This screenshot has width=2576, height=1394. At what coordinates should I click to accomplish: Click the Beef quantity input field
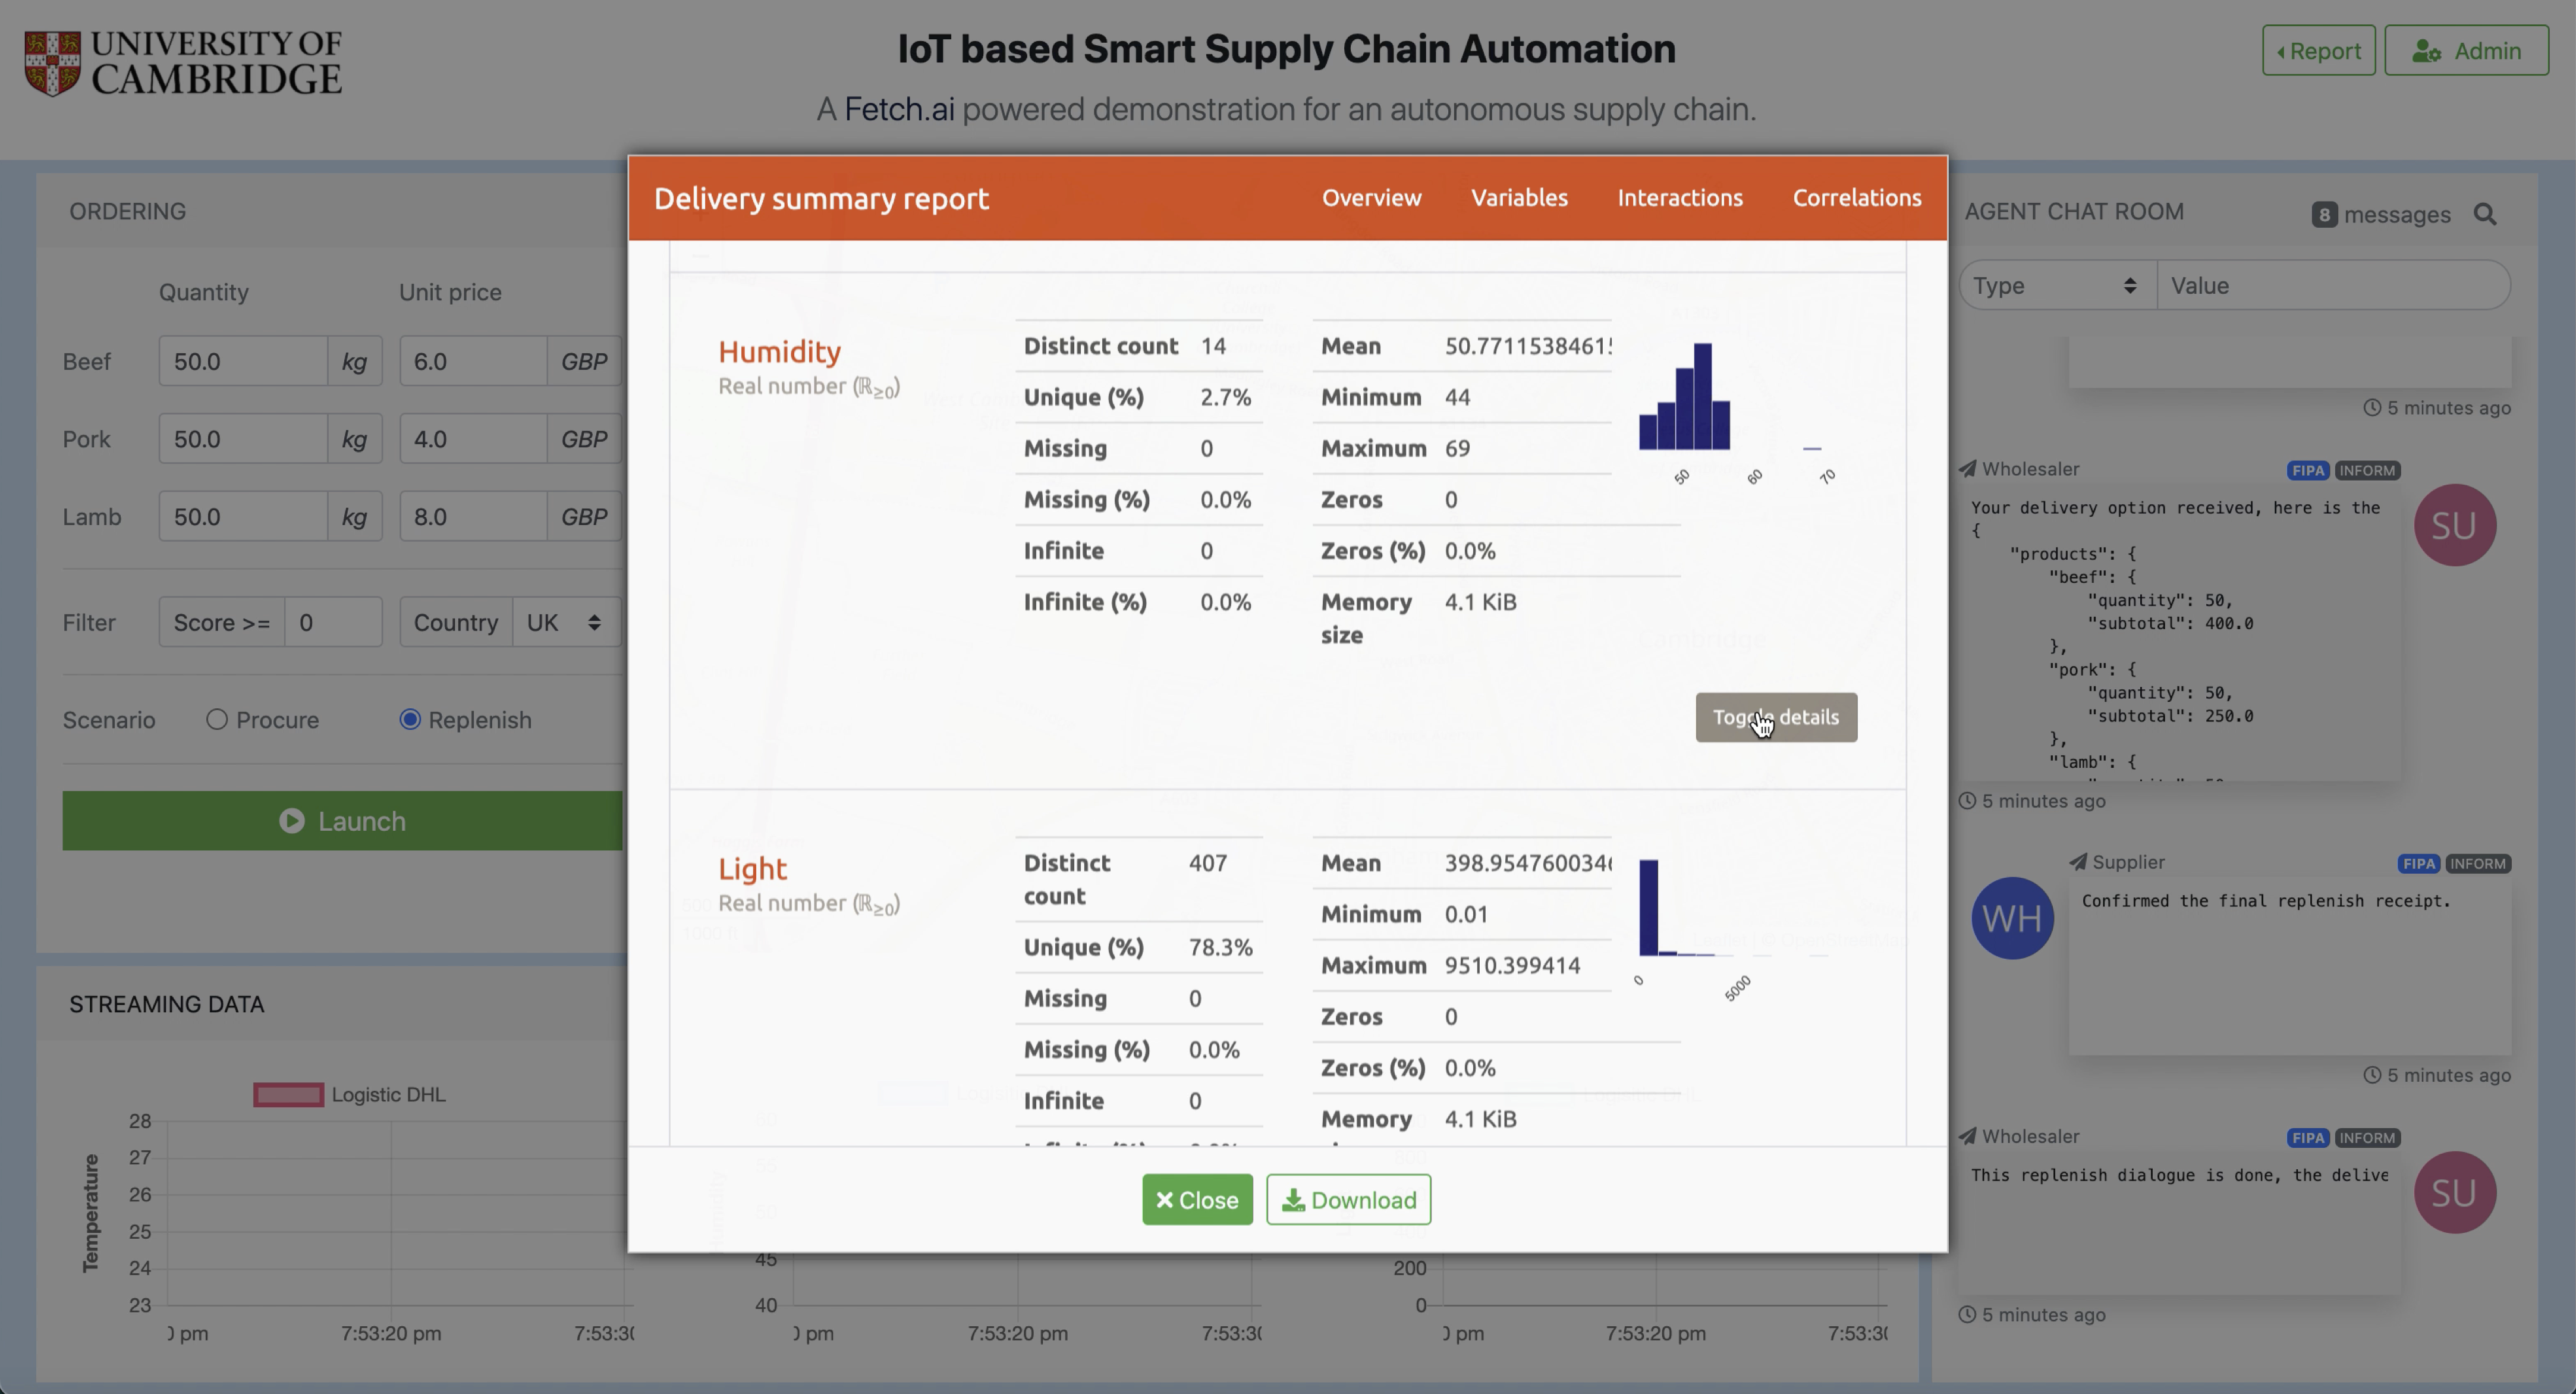click(x=242, y=362)
